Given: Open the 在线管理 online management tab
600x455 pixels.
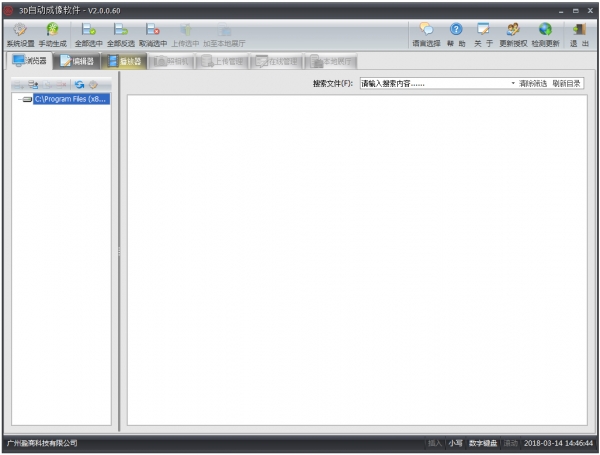Looking at the screenshot, I should 277,61.
